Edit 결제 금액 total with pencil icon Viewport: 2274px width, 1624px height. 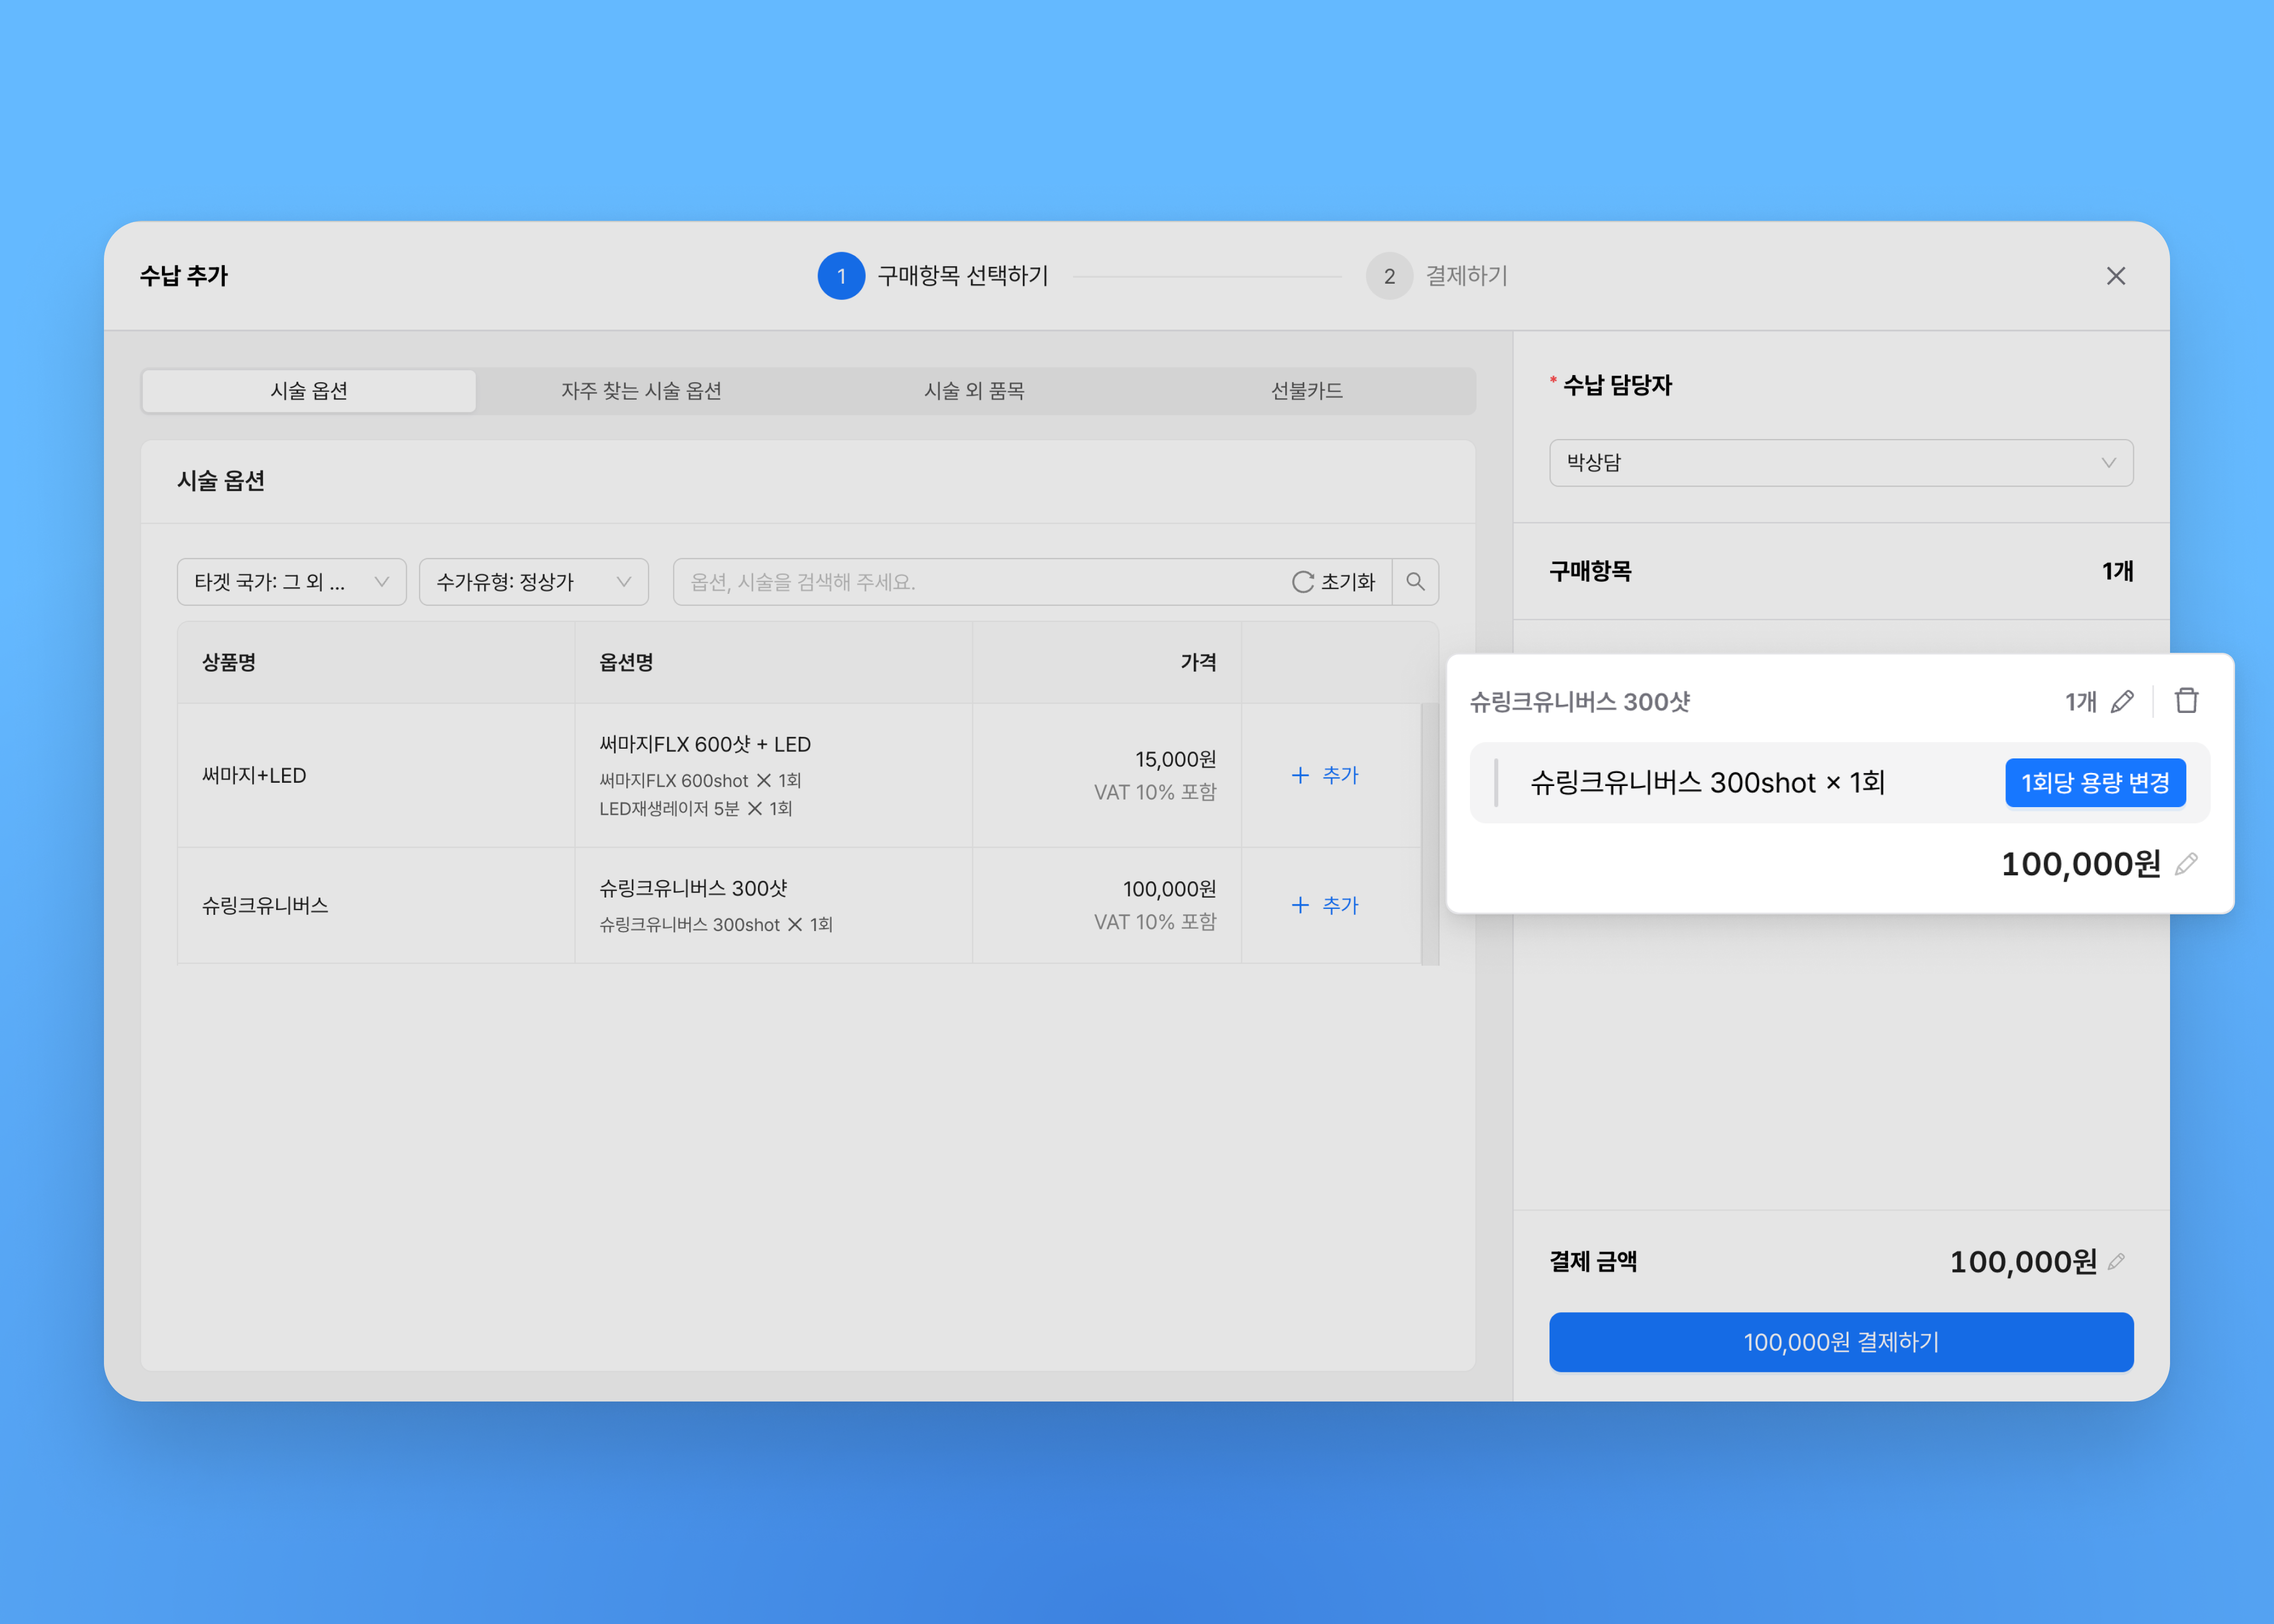coord(2116,1262)
